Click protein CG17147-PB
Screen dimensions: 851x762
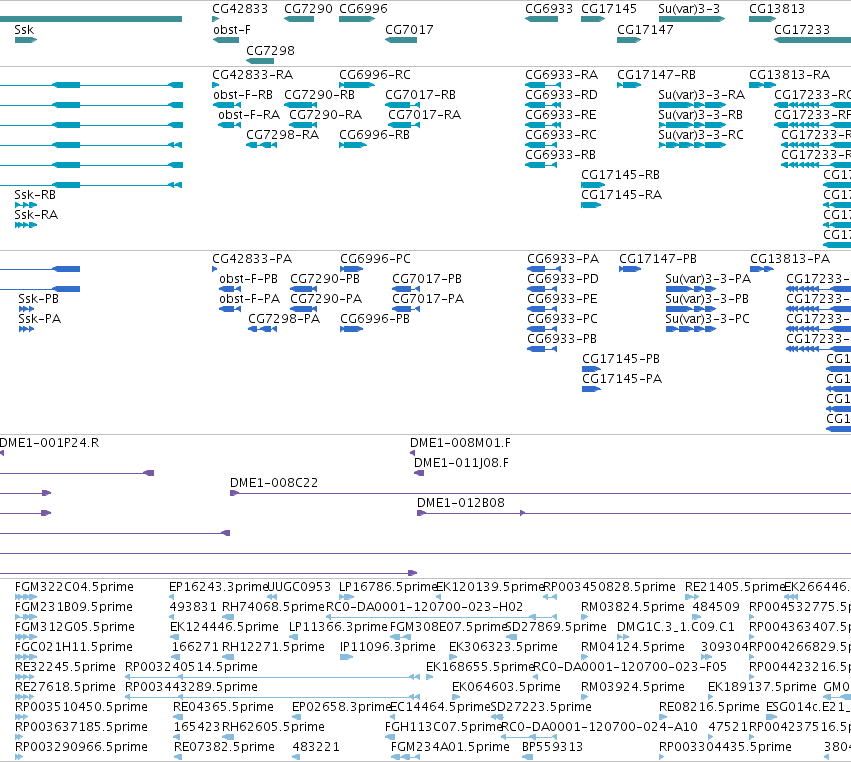pos(630,269)
